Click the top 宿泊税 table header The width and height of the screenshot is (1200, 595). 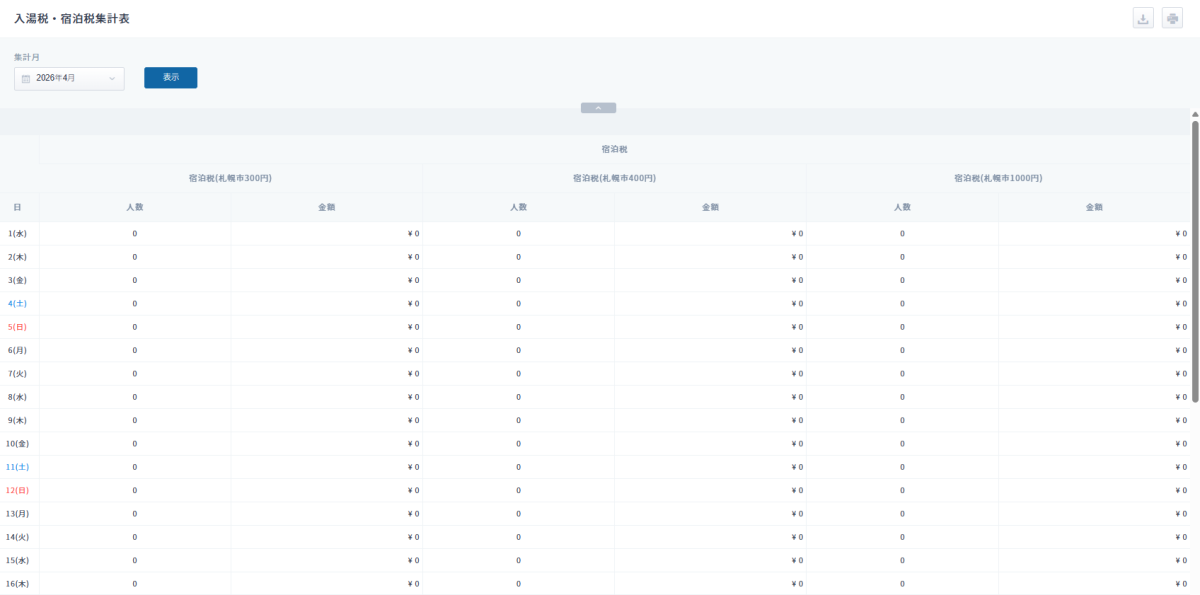(614, 149)
